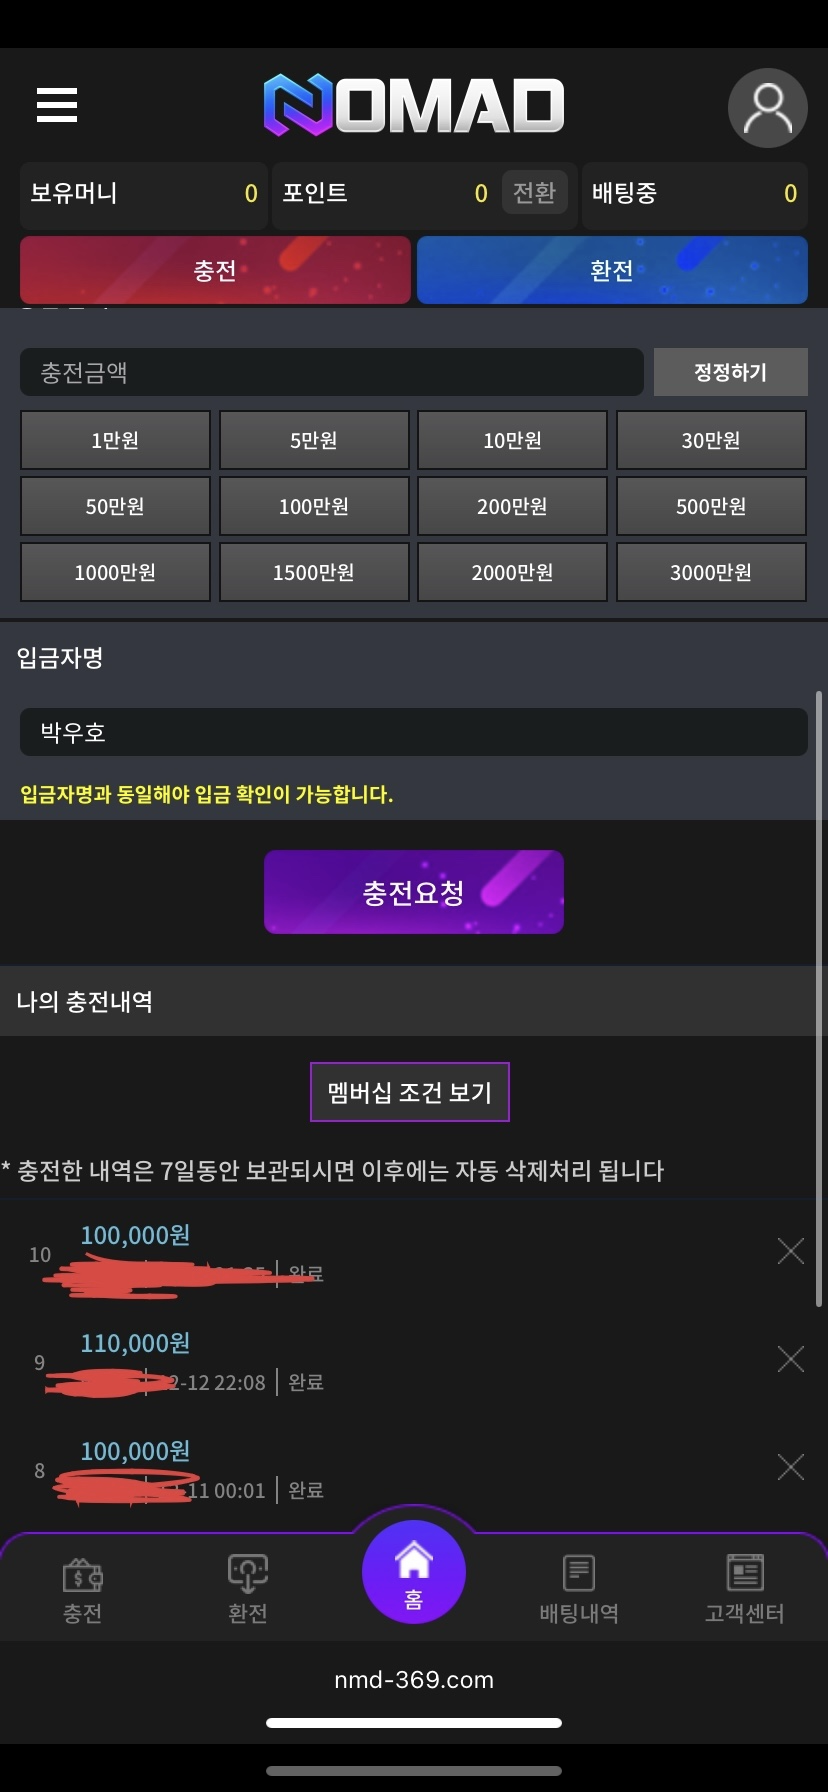Switch to the blue 환전 tab
This screenshot has width=828, height=1792.
(x=612, y=270)
